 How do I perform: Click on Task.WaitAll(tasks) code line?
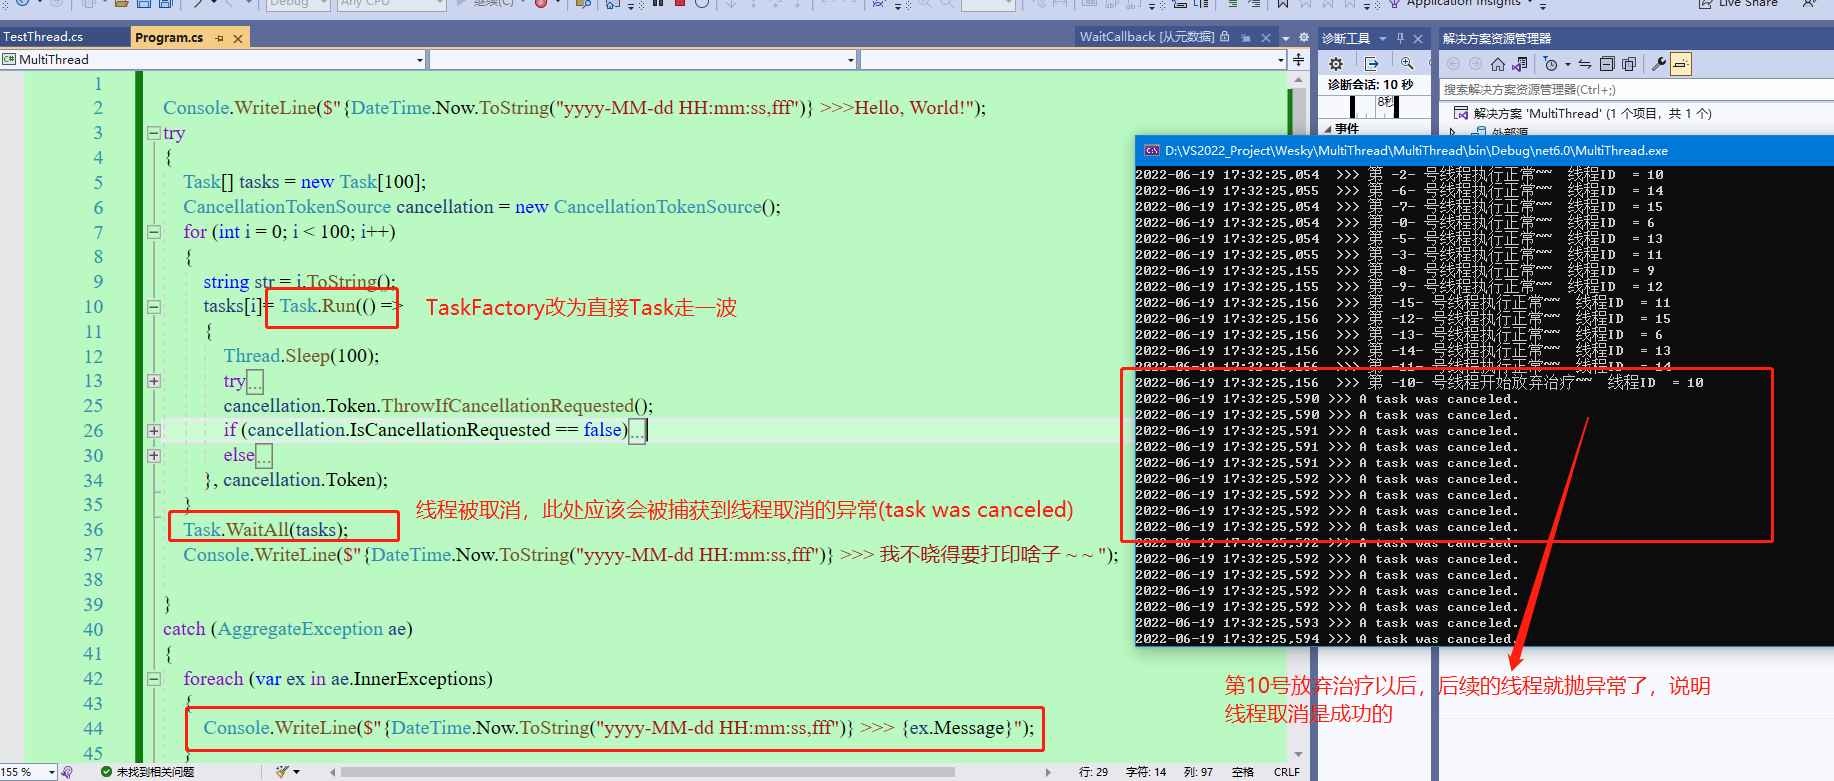click(x=266, y=530)
